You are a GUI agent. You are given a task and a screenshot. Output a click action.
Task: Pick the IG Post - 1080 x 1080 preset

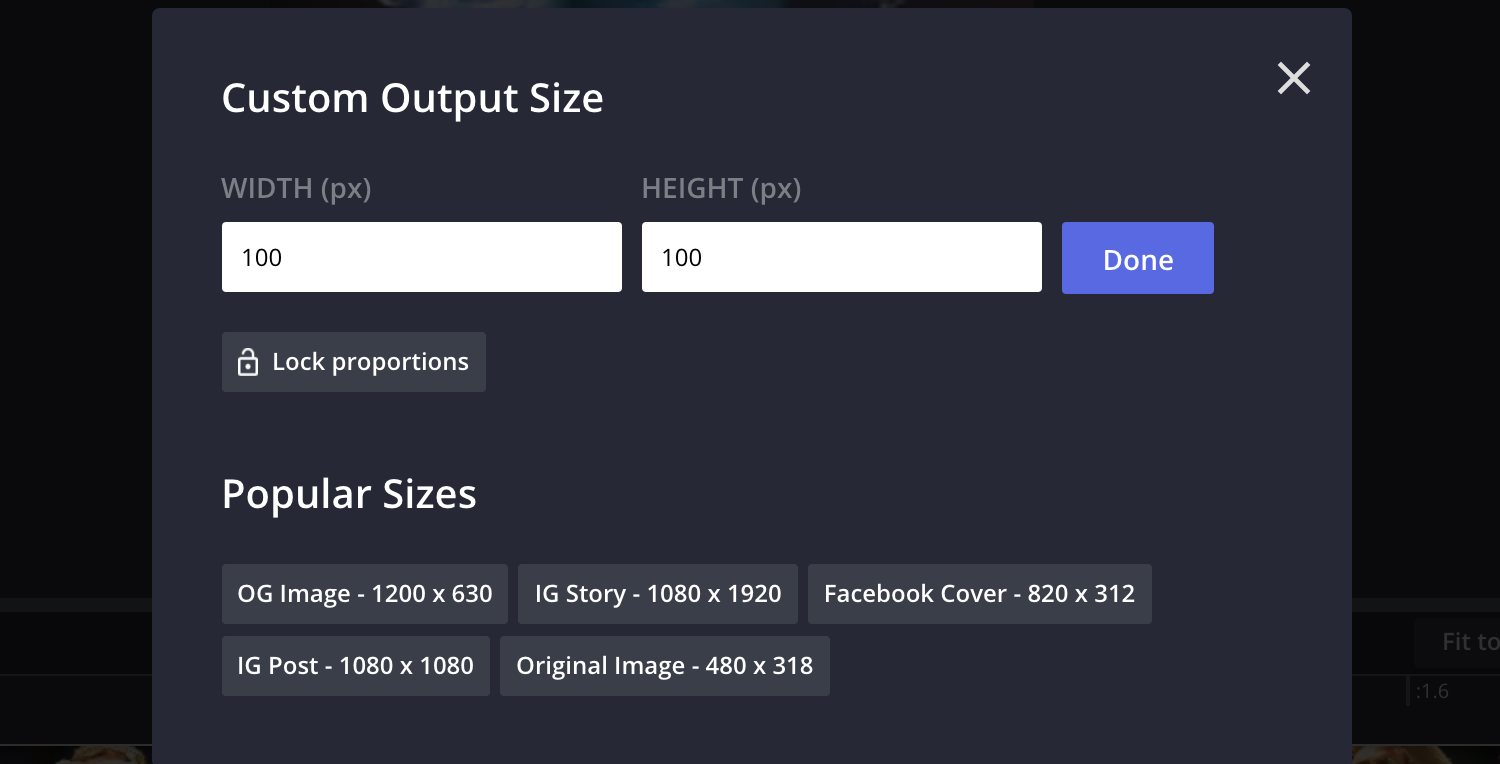[x=355, y=665]
